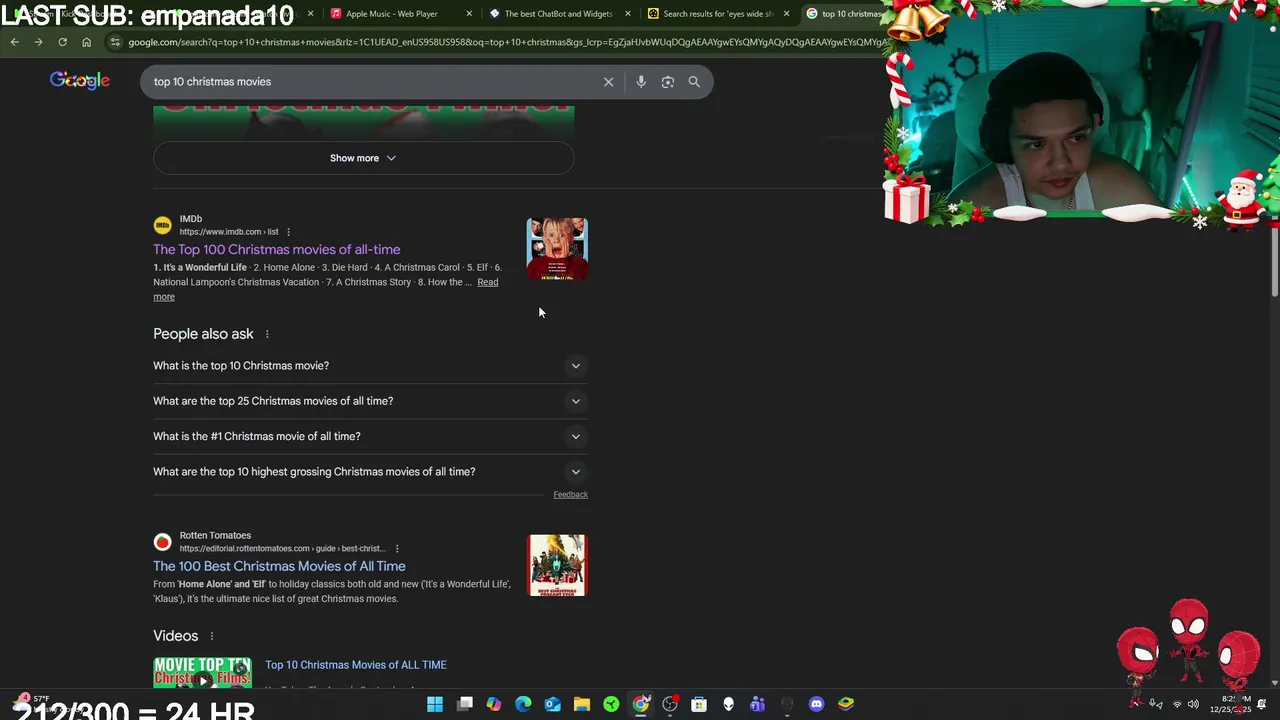This screenshot has width=1280, height=720.
Task: Expand 'What is the top 10 Christmas movie?'
Action: click(x=370, y=366)
